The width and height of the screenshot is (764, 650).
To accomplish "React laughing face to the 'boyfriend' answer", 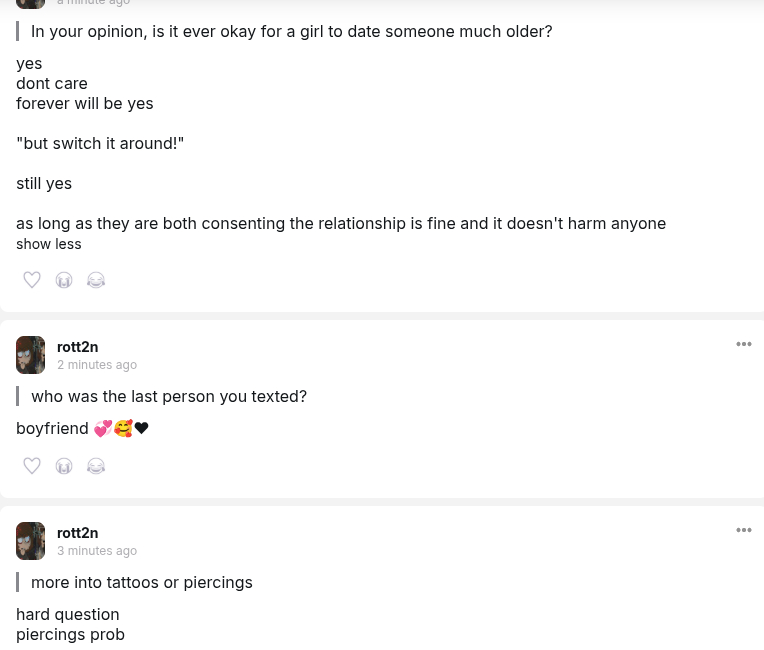I will click(96, 466).
